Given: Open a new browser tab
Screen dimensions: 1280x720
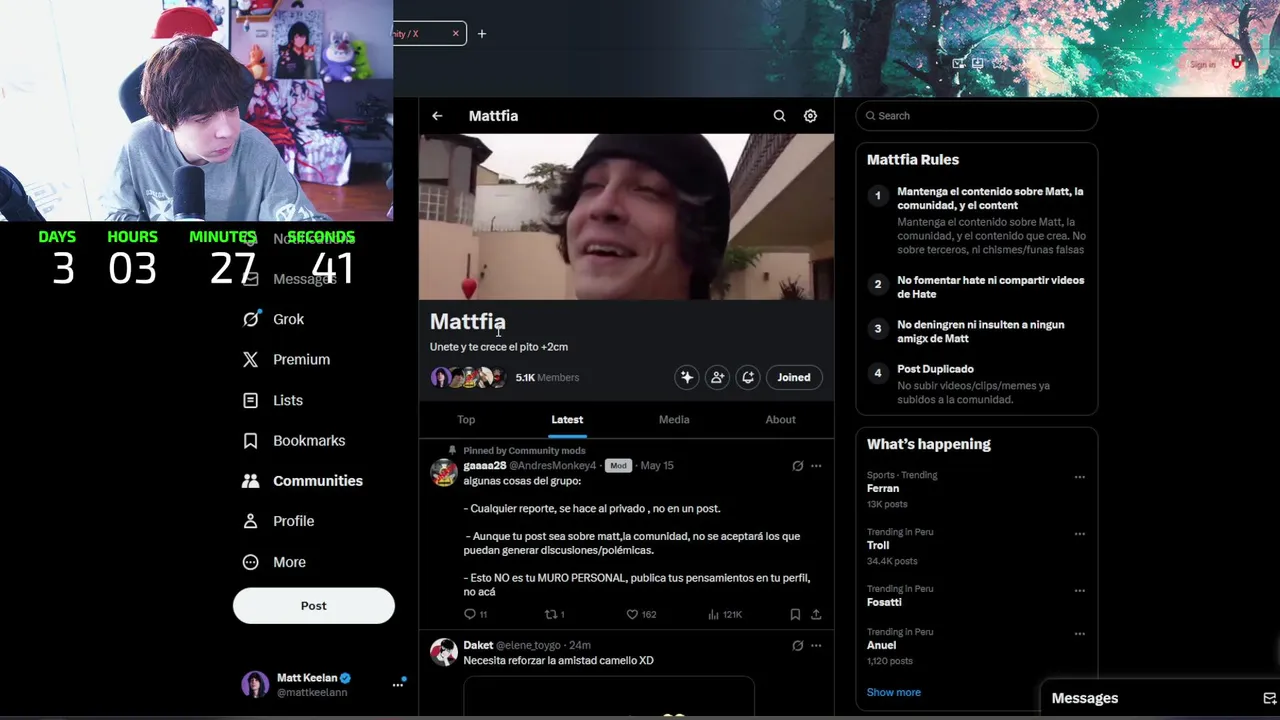Looking at the screenshot, I should (x=481, y=34).
